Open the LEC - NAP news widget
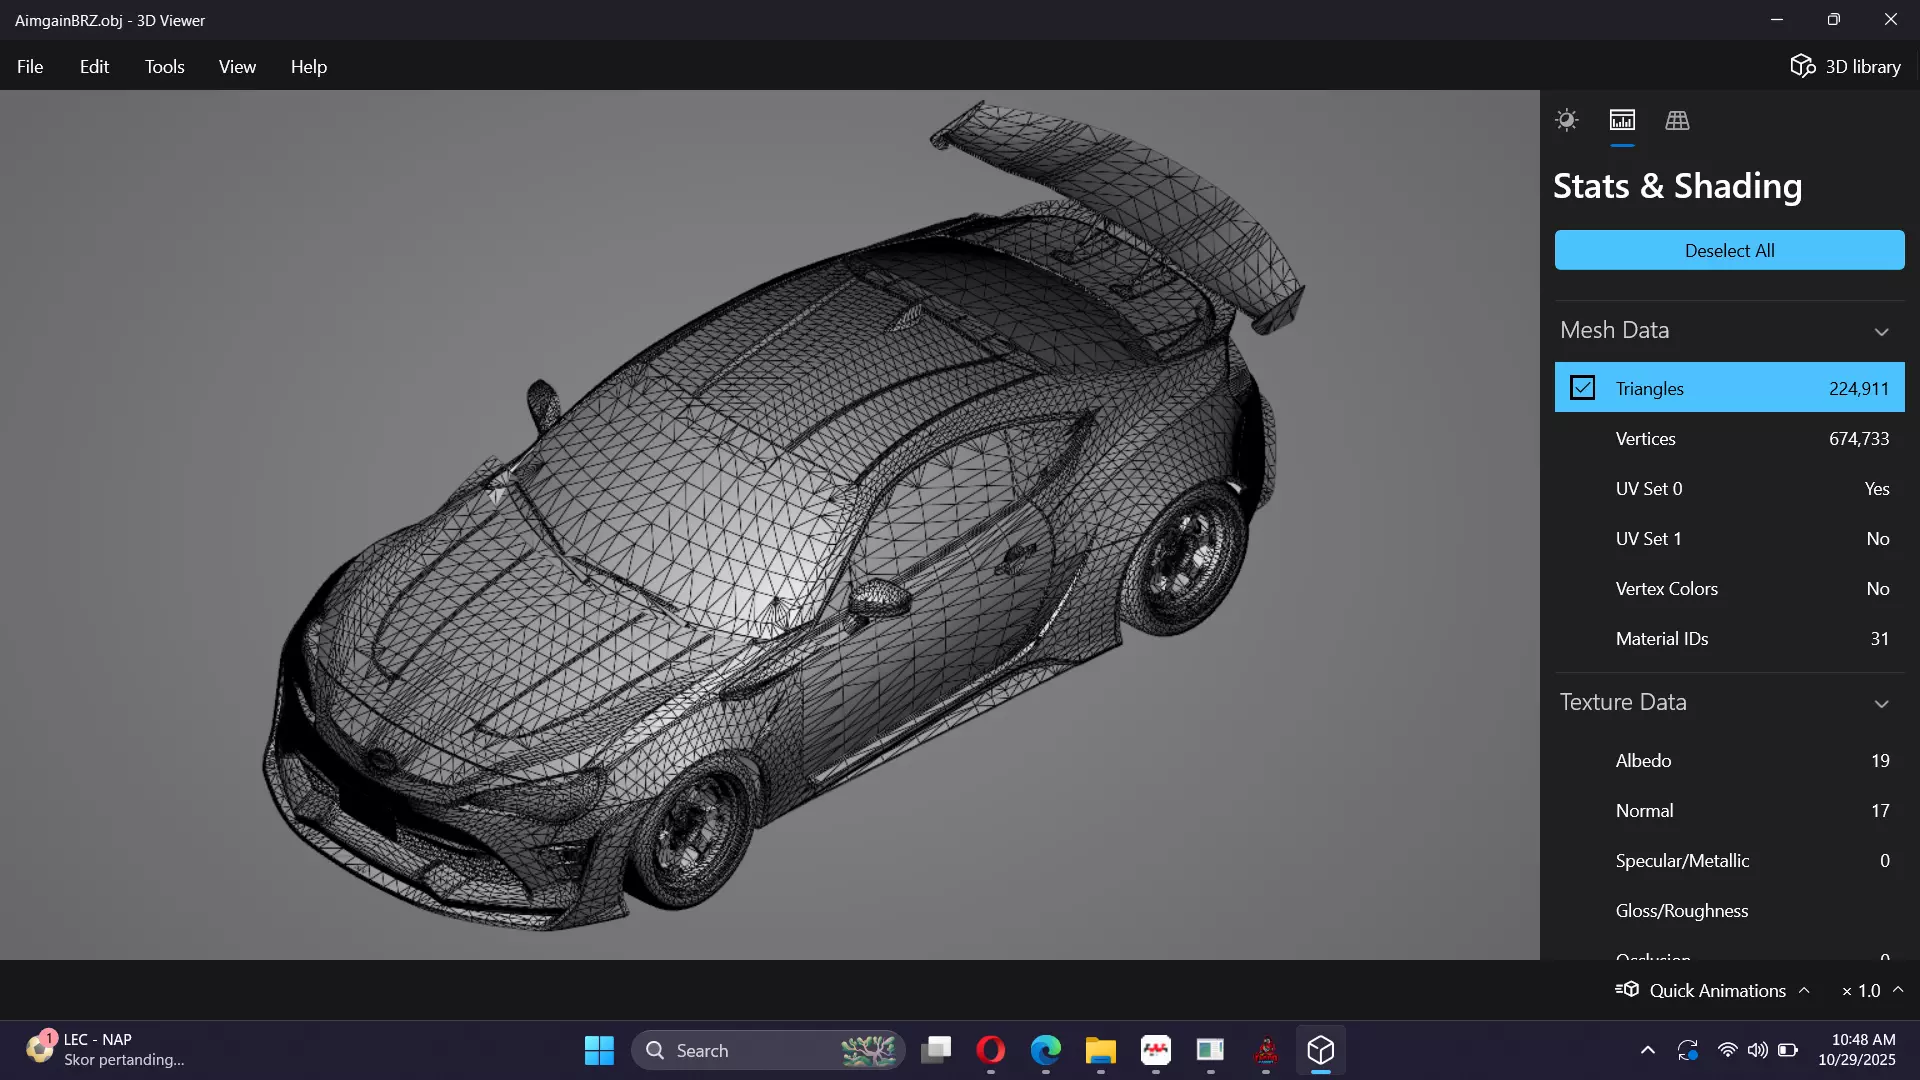The height and width of the screenshot is (1080, 1920). [x=105, y=1050]
